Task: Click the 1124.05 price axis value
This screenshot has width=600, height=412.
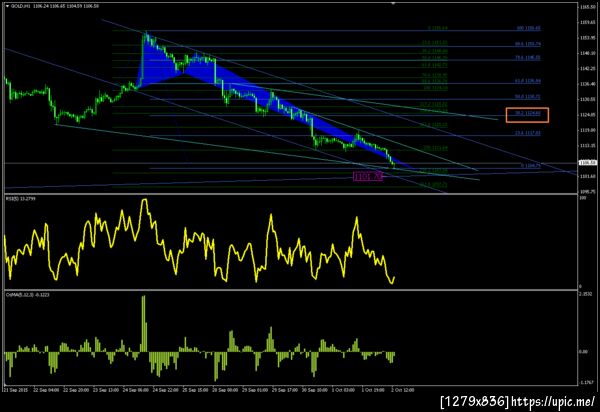Action: click(x=587, y=115)
